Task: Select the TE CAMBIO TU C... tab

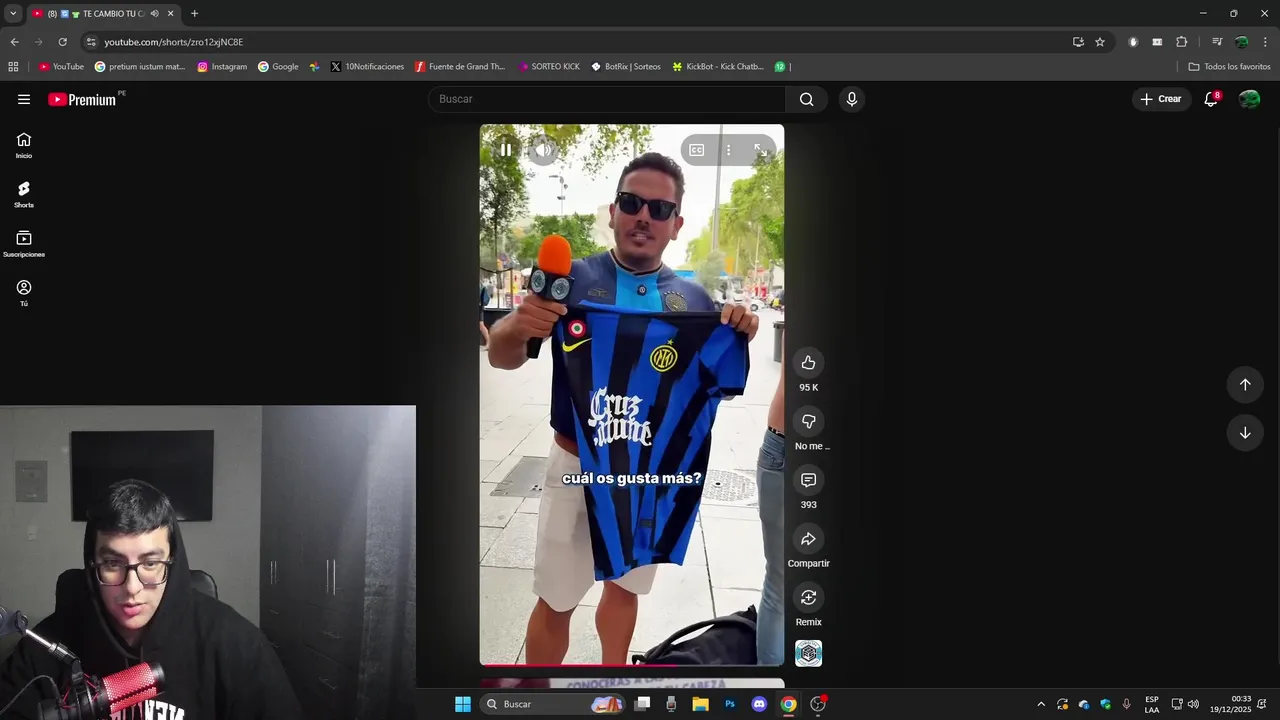Action: tap(104, 14)
